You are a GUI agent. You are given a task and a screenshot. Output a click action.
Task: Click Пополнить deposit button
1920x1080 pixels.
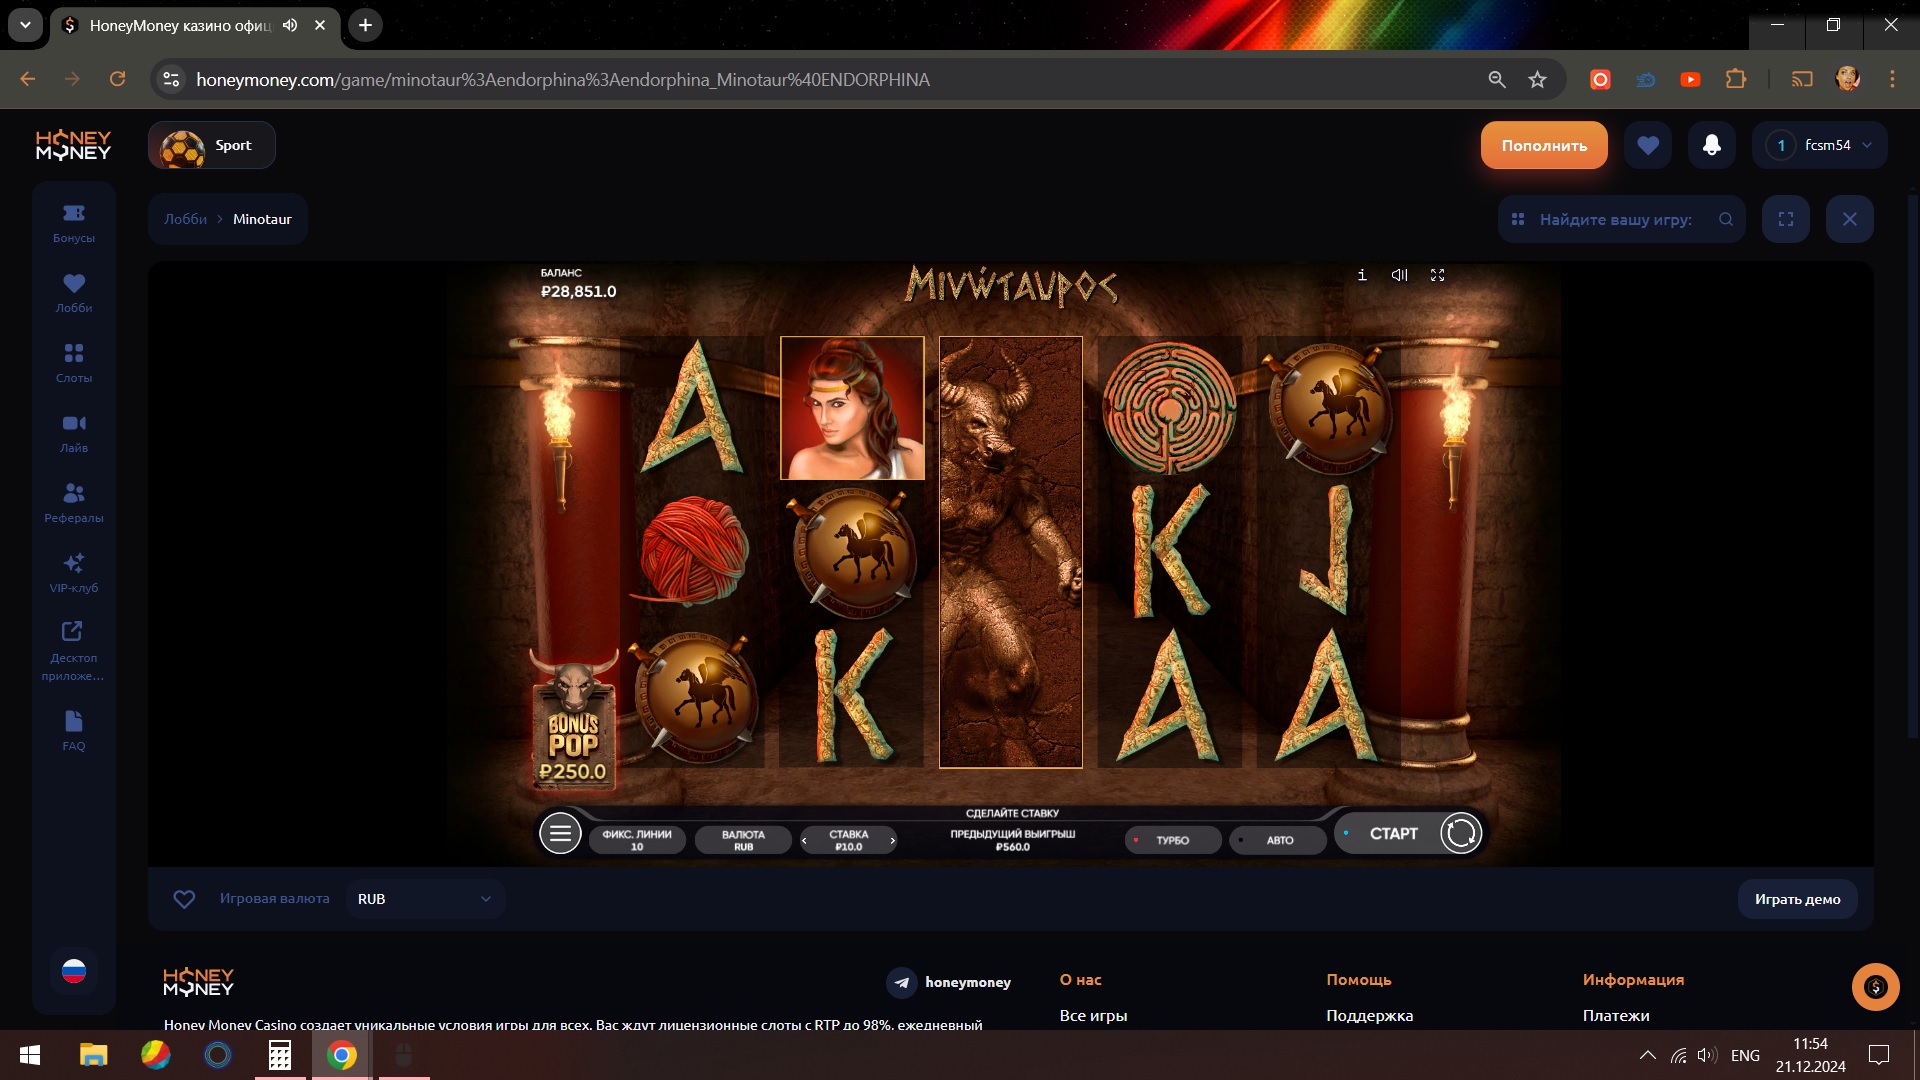coord(1544,145)
